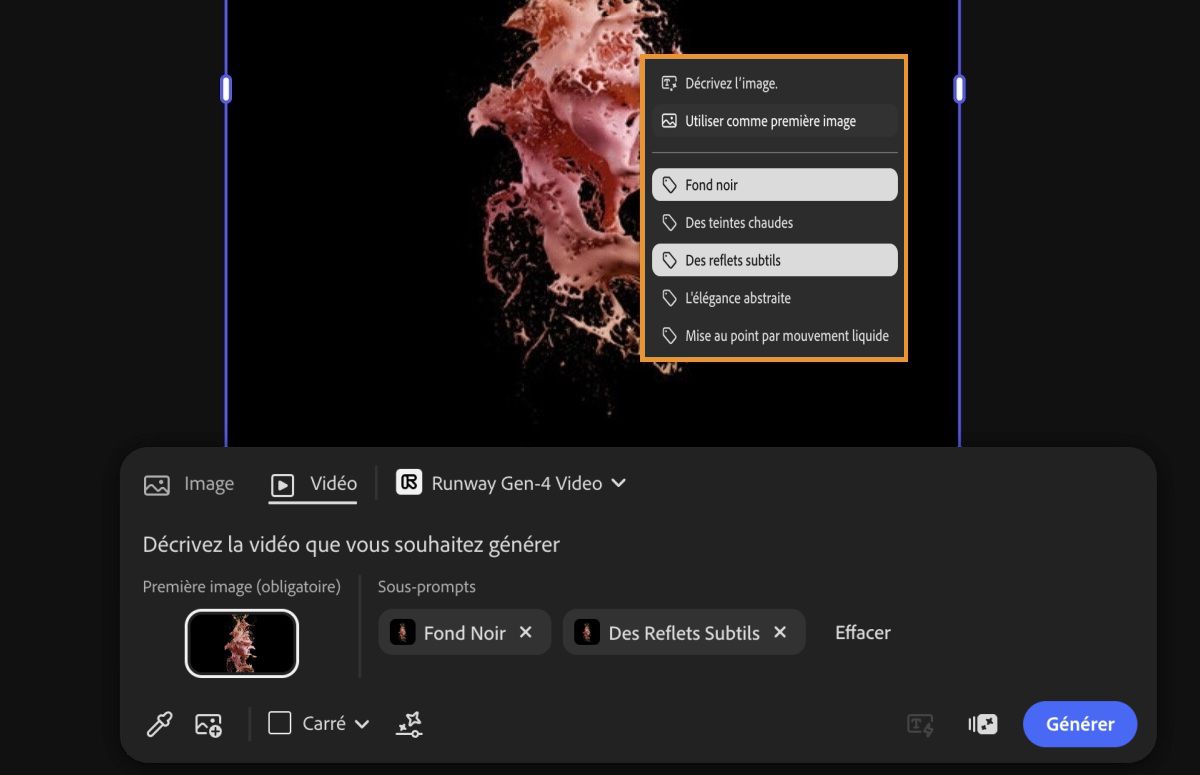Click the add image reference icon
Image resolution: width=1200 pixels, height=775 pixels.
tap(208, 724)
